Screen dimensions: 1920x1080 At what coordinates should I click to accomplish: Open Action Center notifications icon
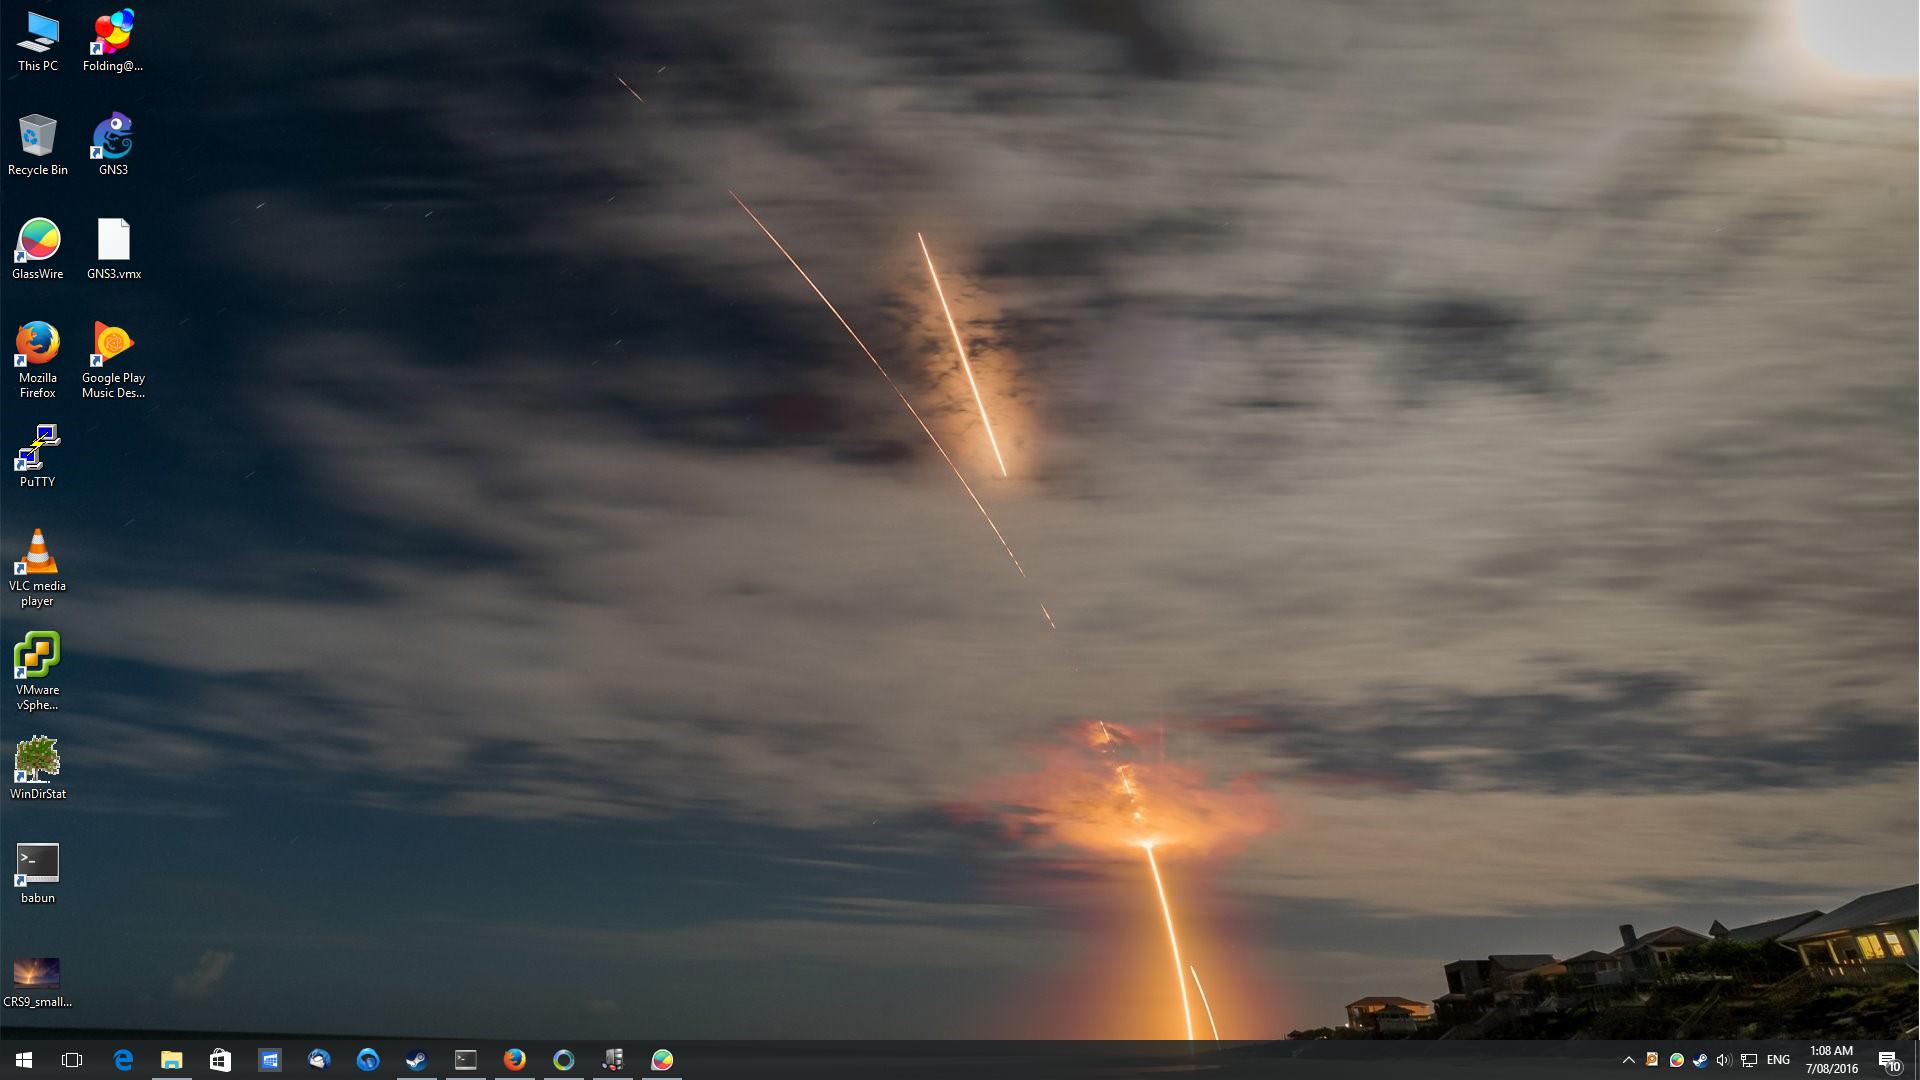1888,1060
